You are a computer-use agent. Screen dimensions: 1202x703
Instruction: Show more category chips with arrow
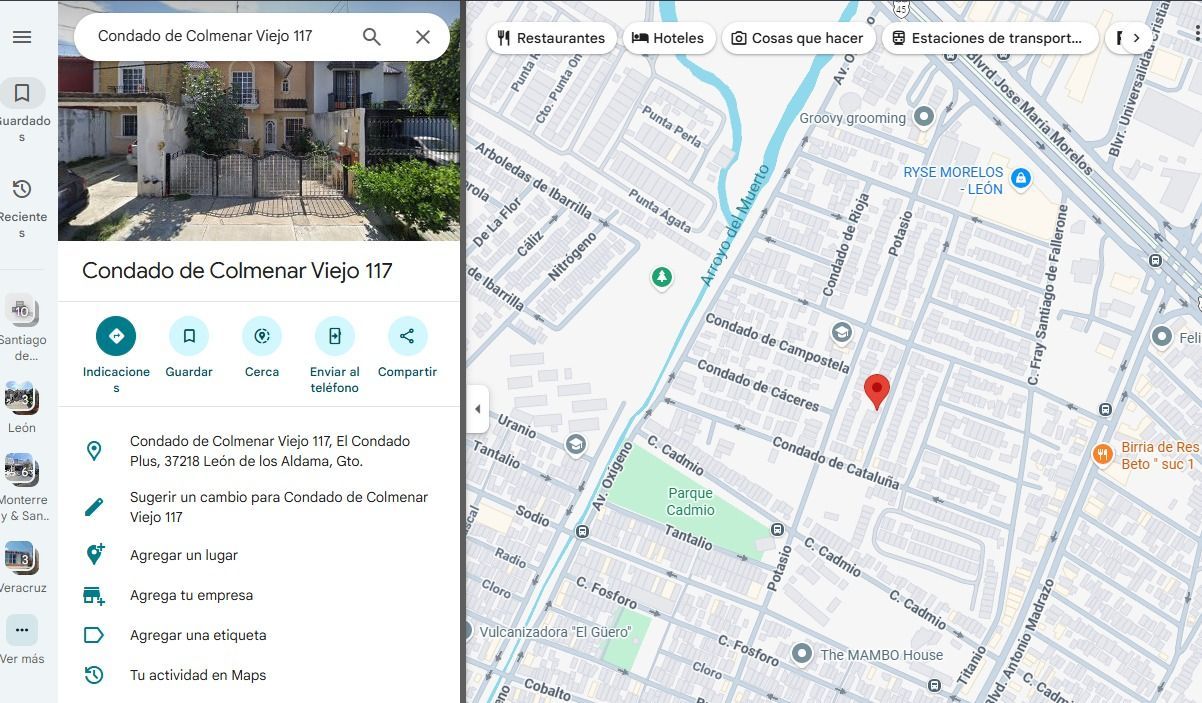pyautogui.click(x=1136, y=38)
